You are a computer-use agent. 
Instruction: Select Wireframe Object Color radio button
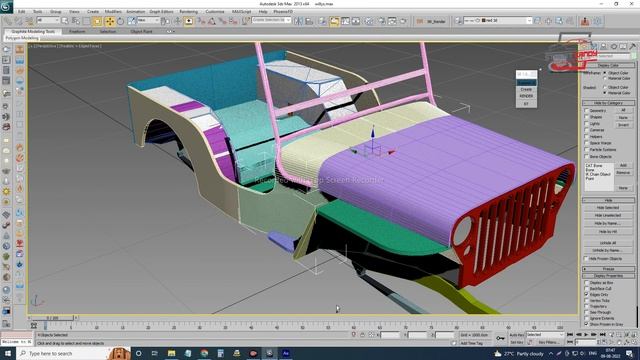[605, 73]
